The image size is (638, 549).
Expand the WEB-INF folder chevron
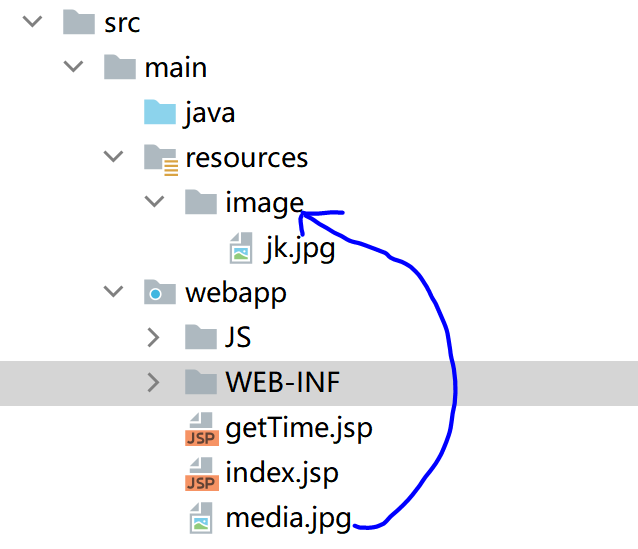pos(153,382)
